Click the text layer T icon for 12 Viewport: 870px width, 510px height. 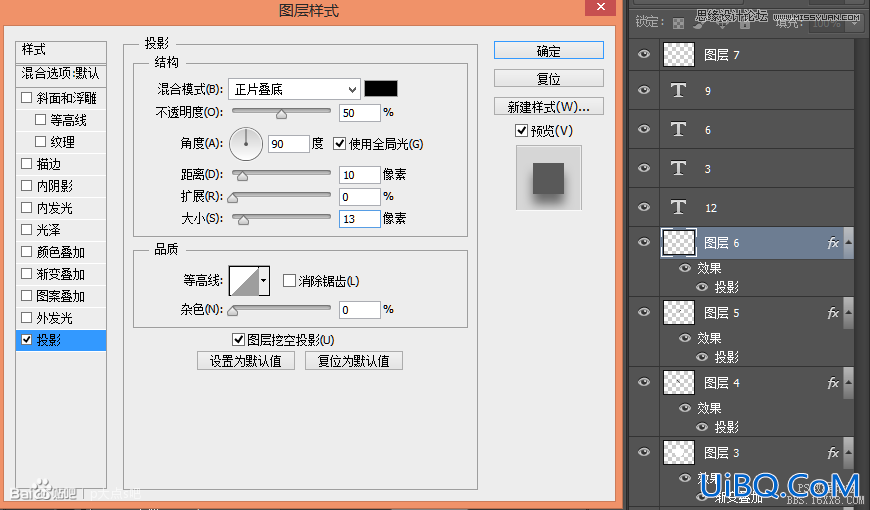678,207
